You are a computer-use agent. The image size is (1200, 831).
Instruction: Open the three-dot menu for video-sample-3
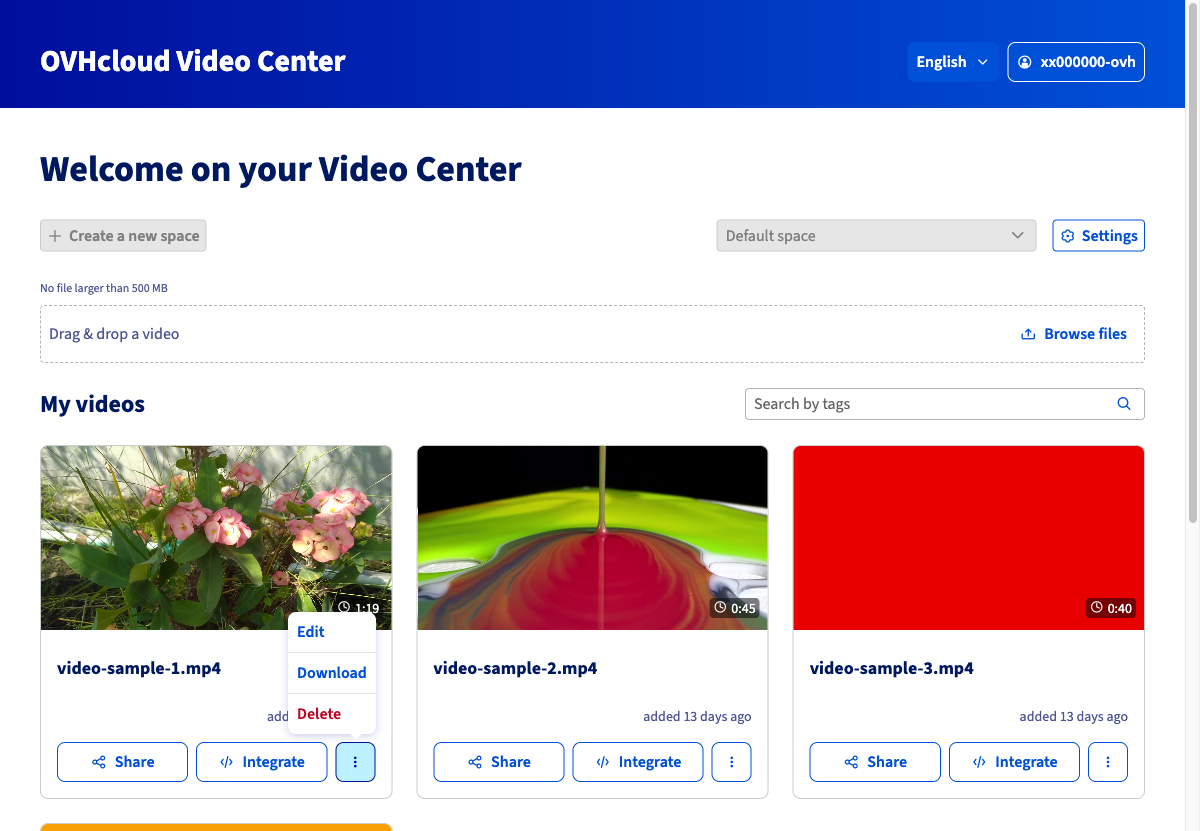(x=1107, y=761)
